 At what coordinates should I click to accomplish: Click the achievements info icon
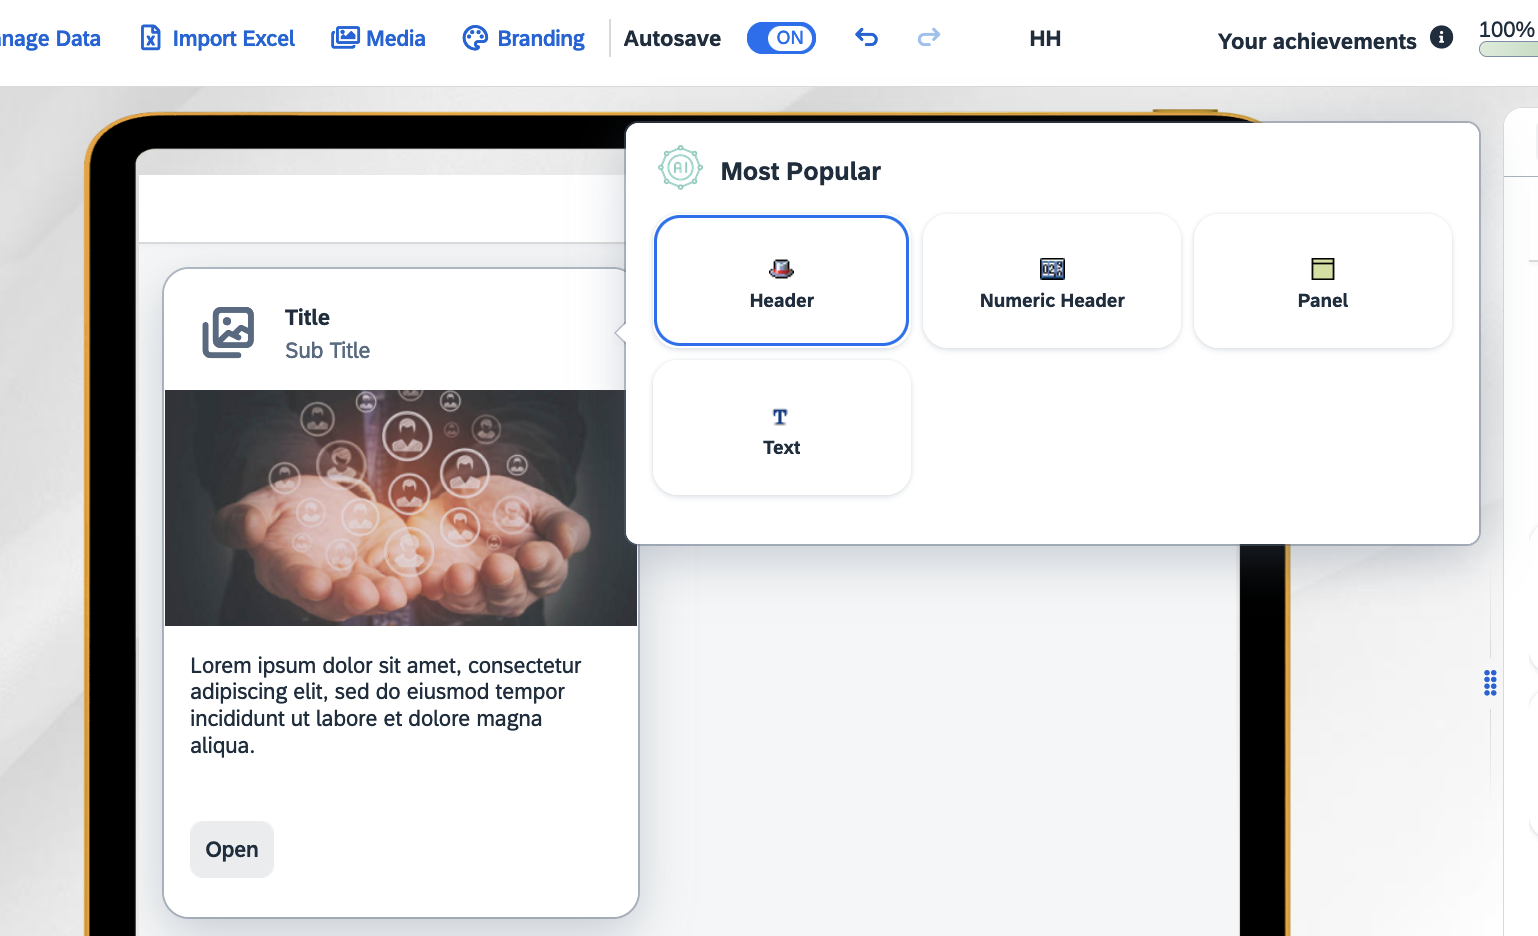coord(1441,37)
